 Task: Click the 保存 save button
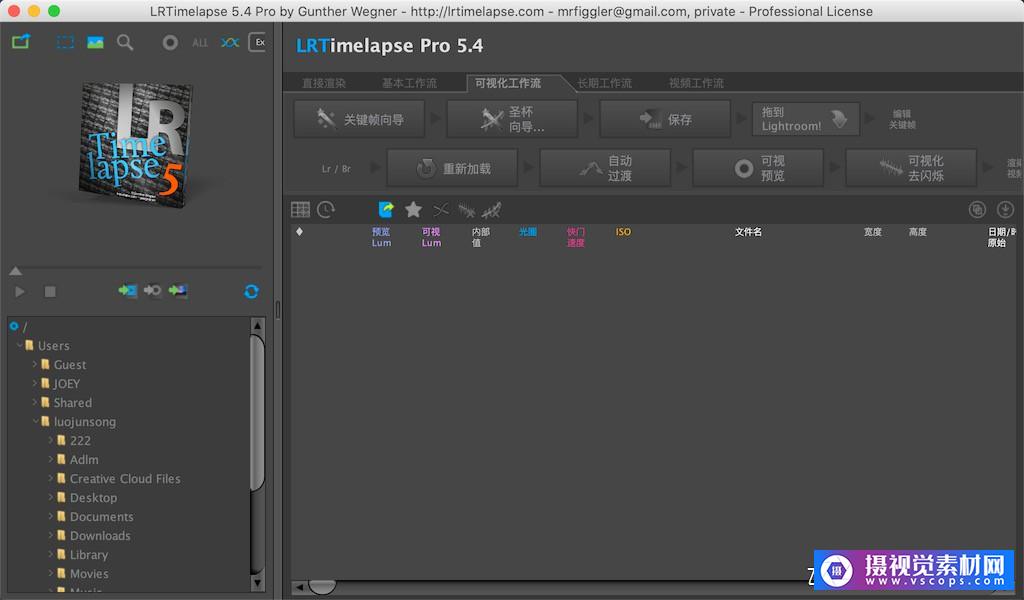pyautogui.click(x=665, y=119)
